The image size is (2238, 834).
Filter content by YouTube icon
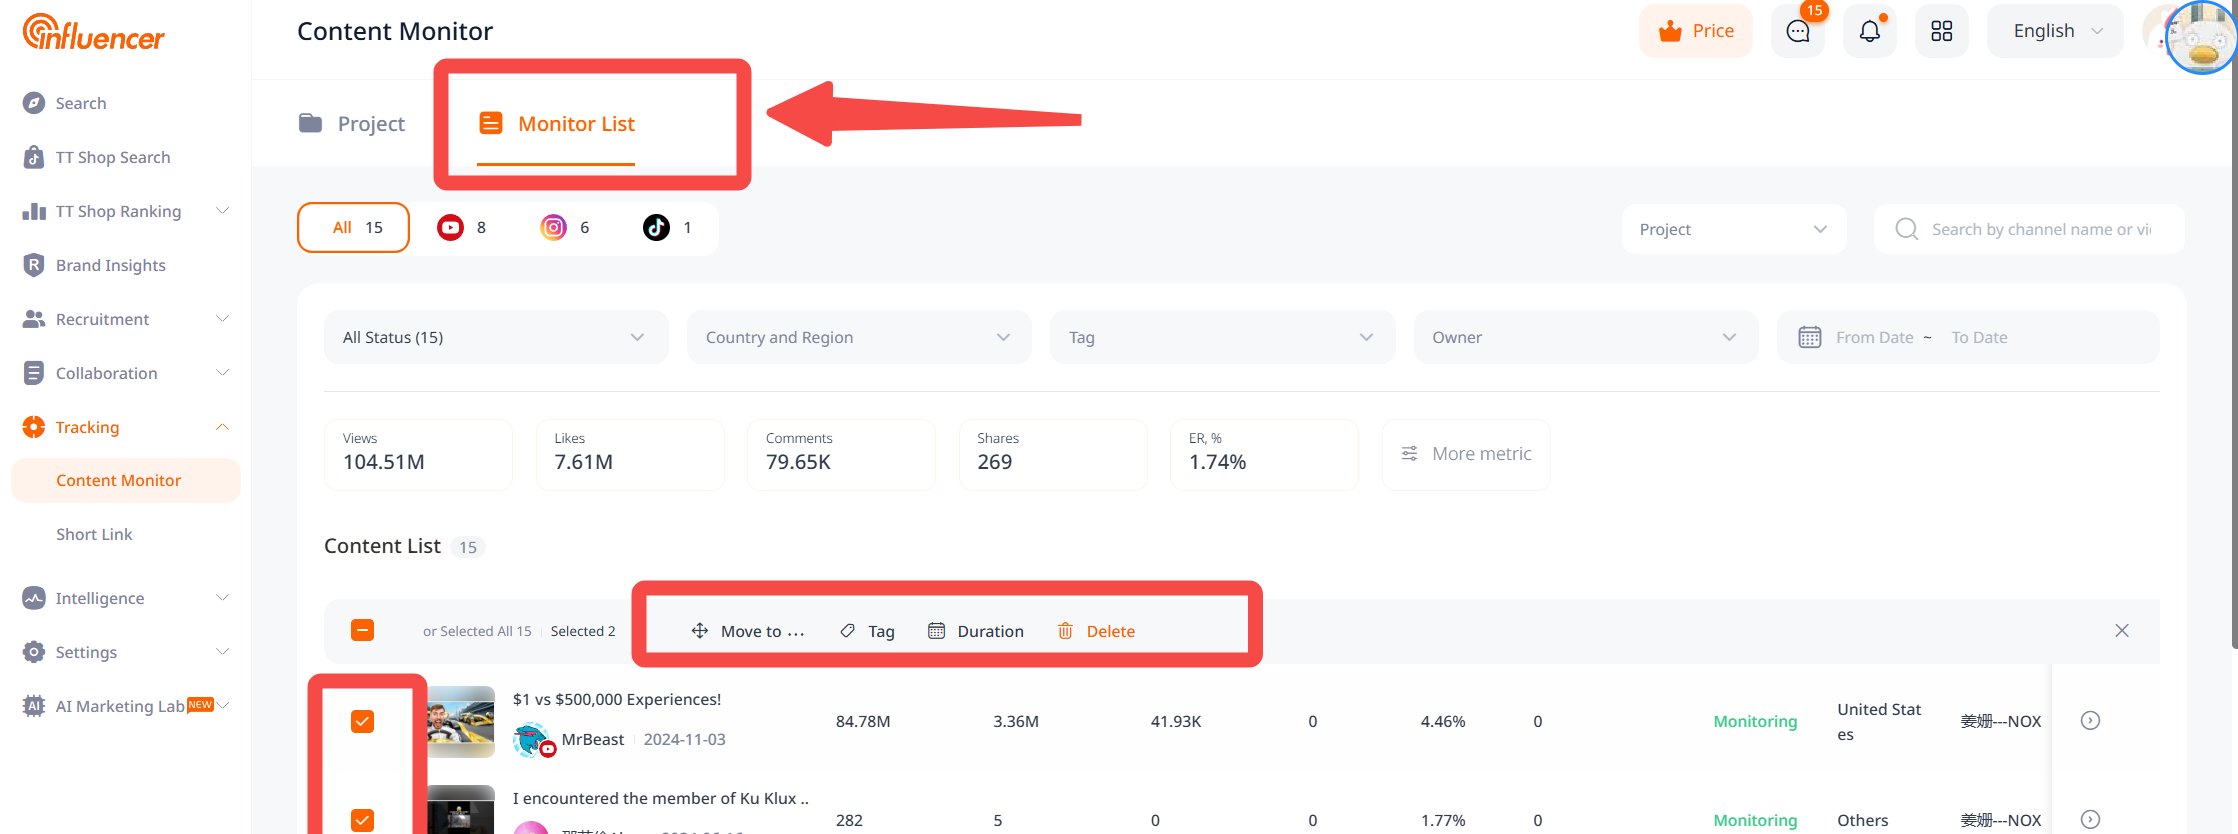[x=450, y=228]
